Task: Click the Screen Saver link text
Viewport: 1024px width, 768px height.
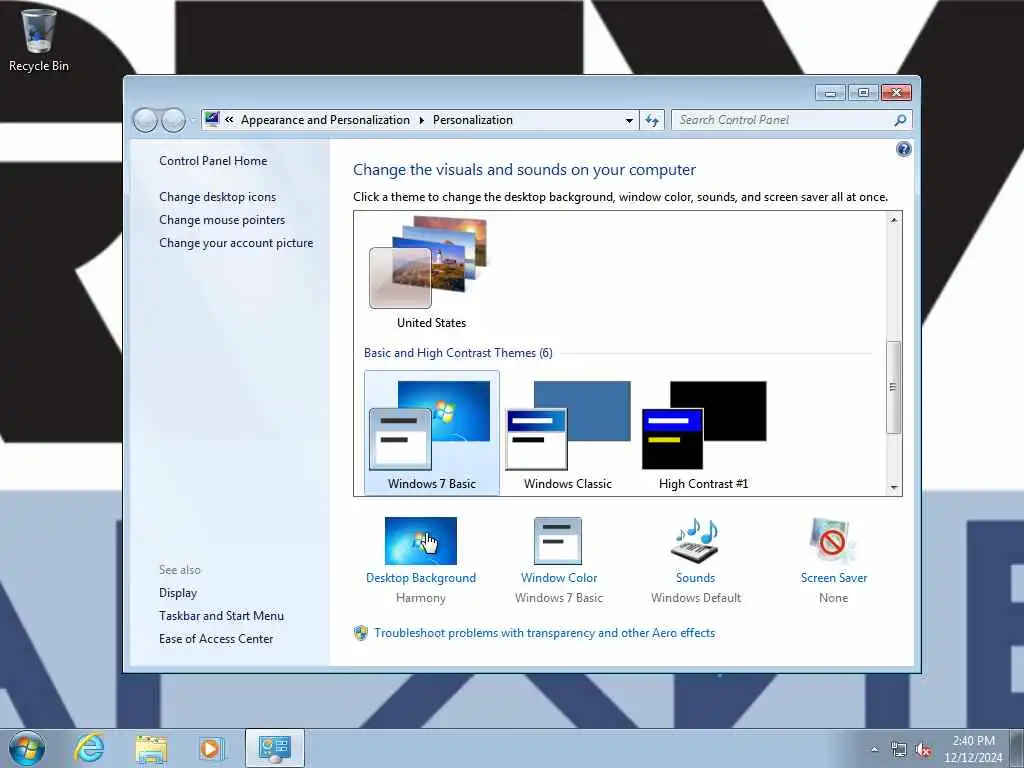Action: pyautogui.click(x=834, y=578)
